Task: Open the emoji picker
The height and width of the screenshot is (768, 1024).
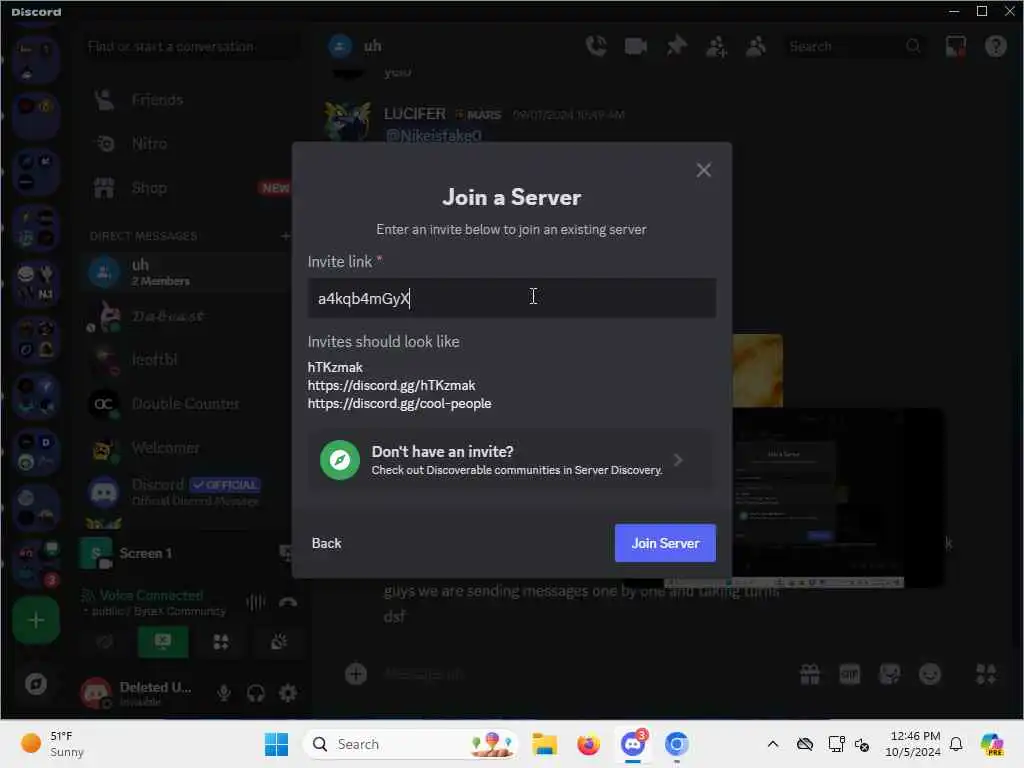Action: (x=929, y=674)
